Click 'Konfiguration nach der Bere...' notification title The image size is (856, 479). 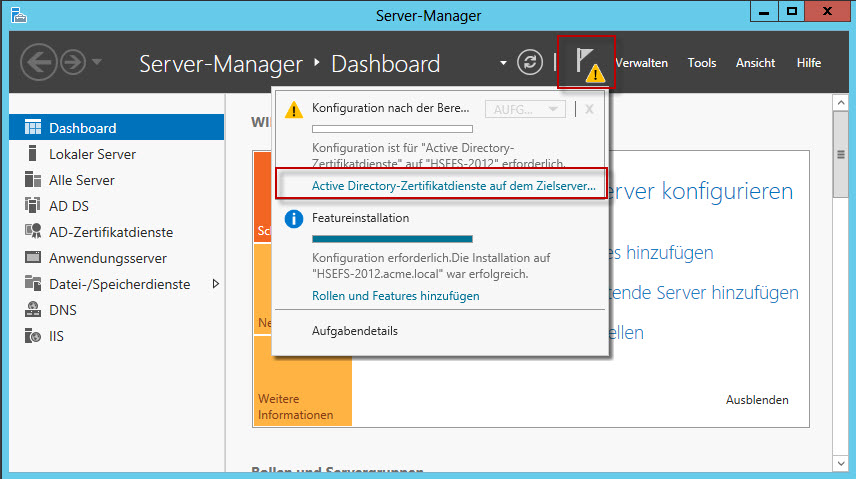pyautogui.click(x=390, y=108)
